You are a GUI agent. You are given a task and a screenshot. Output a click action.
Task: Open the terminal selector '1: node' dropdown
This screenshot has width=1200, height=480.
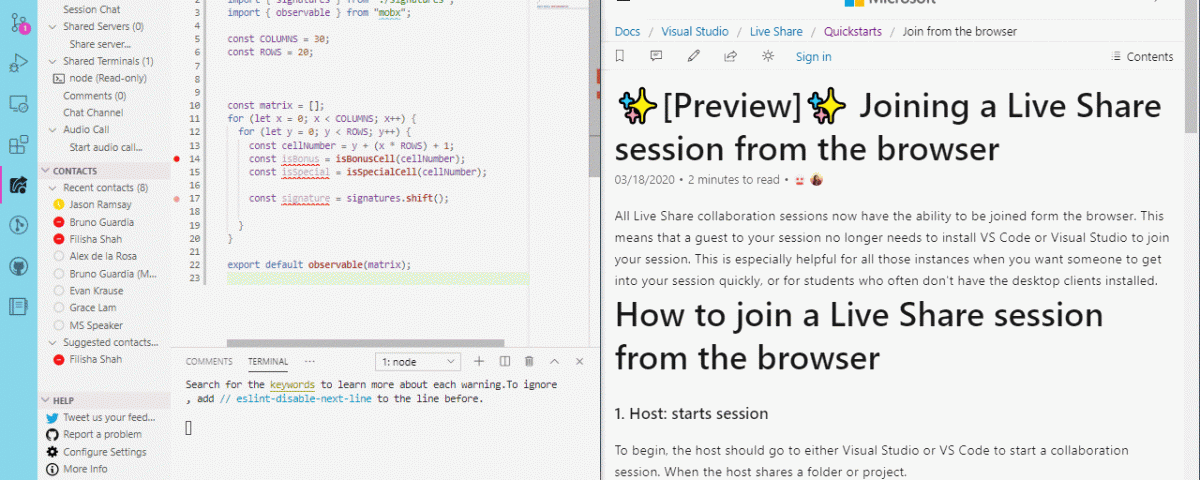point(418,361)
